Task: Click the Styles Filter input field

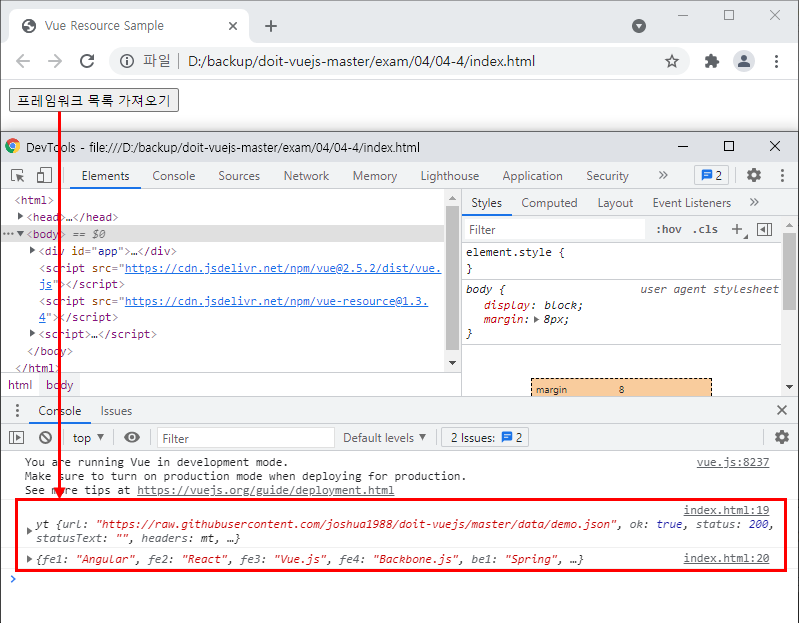Action: [555, 230]
